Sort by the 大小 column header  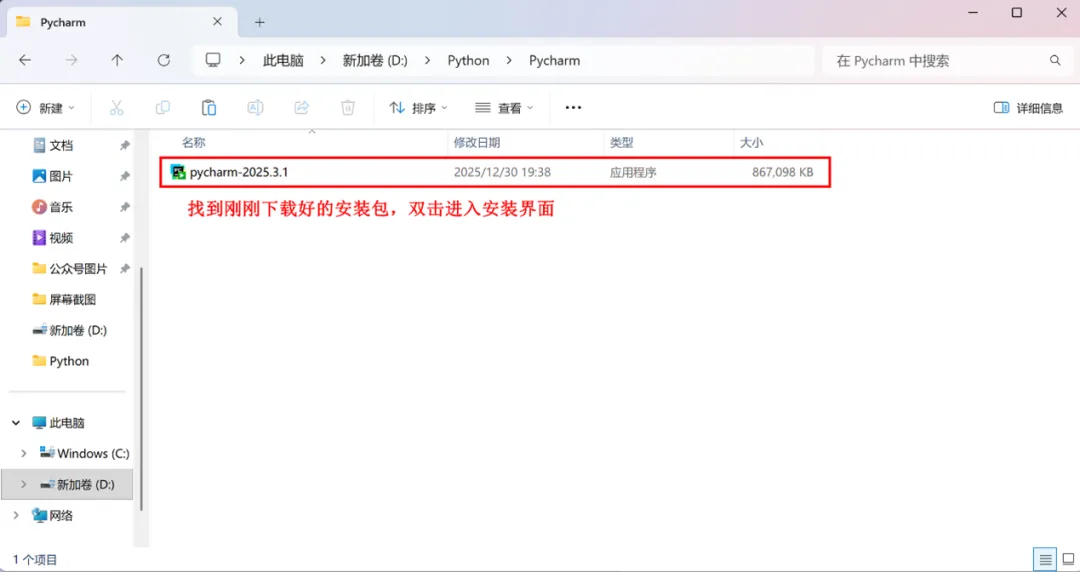click(751, 143)
